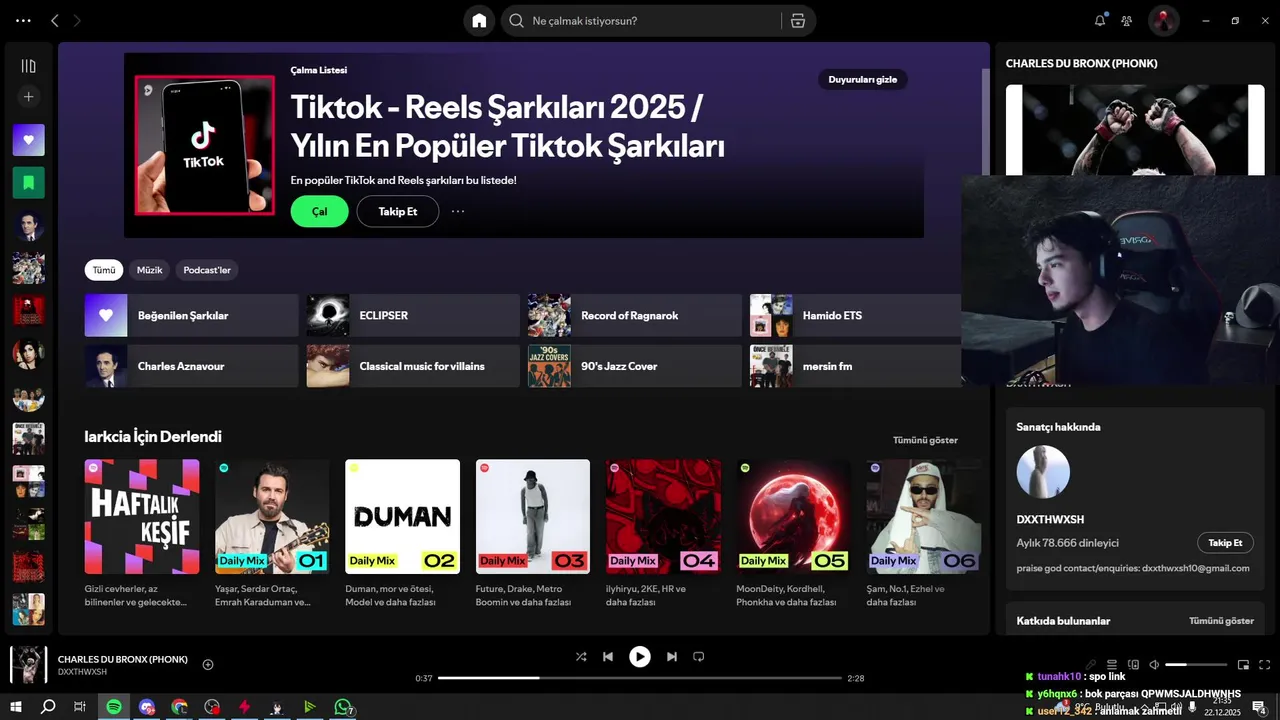Open the TikTok playlist cover image

(x=205, y=145)
